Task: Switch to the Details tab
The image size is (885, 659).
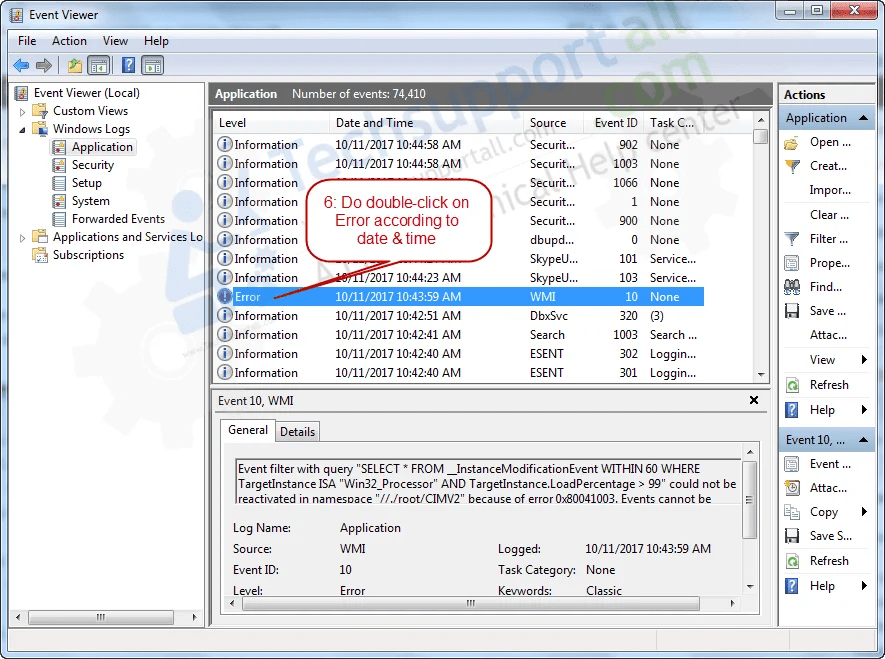Action: (x=297, y=432)
